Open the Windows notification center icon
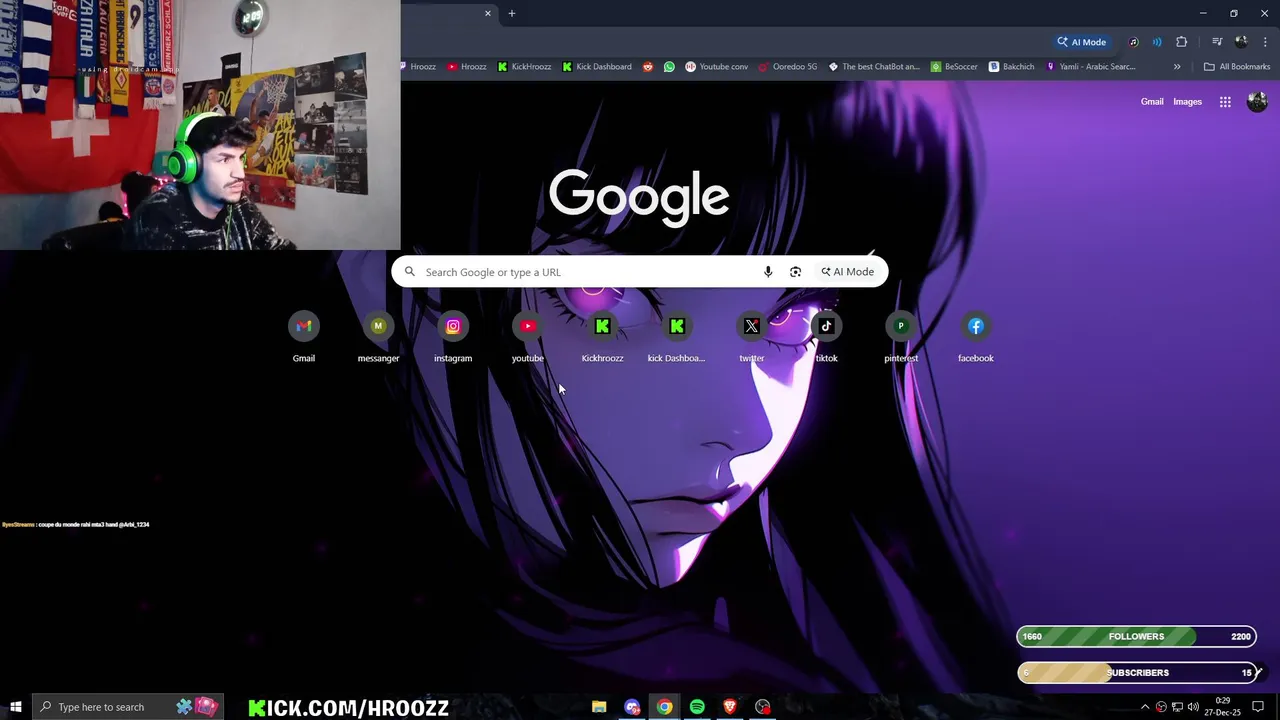 coord(1258,707)
